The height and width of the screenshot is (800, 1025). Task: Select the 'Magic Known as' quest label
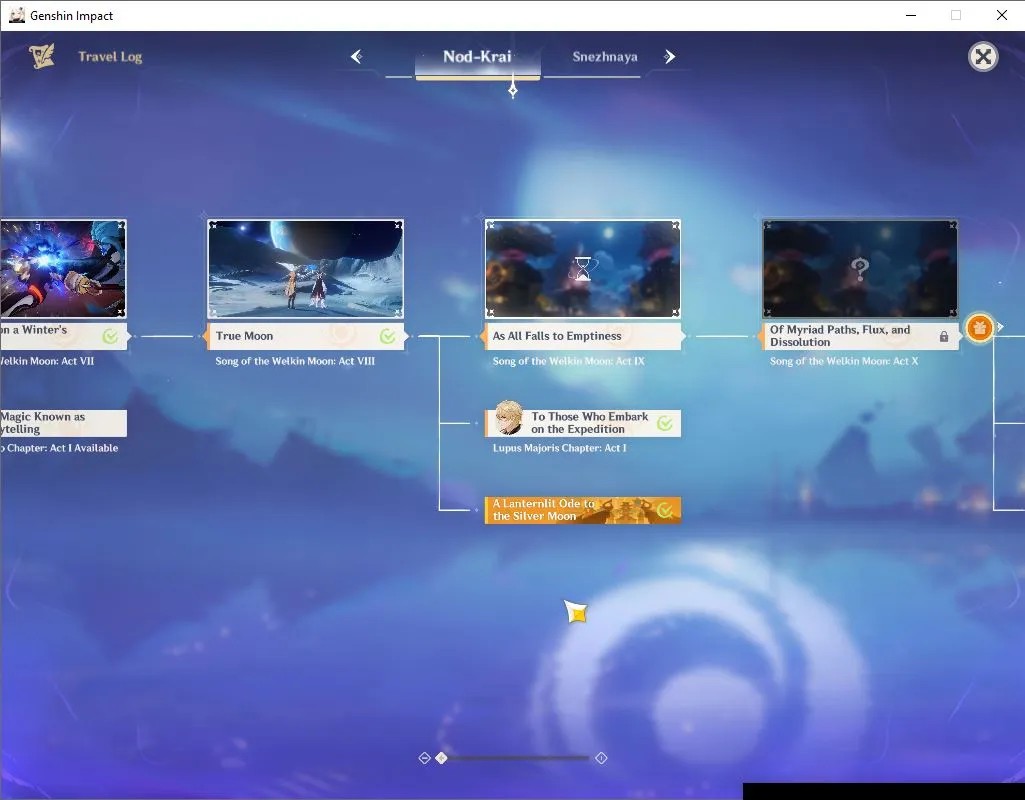click(63, 423)
